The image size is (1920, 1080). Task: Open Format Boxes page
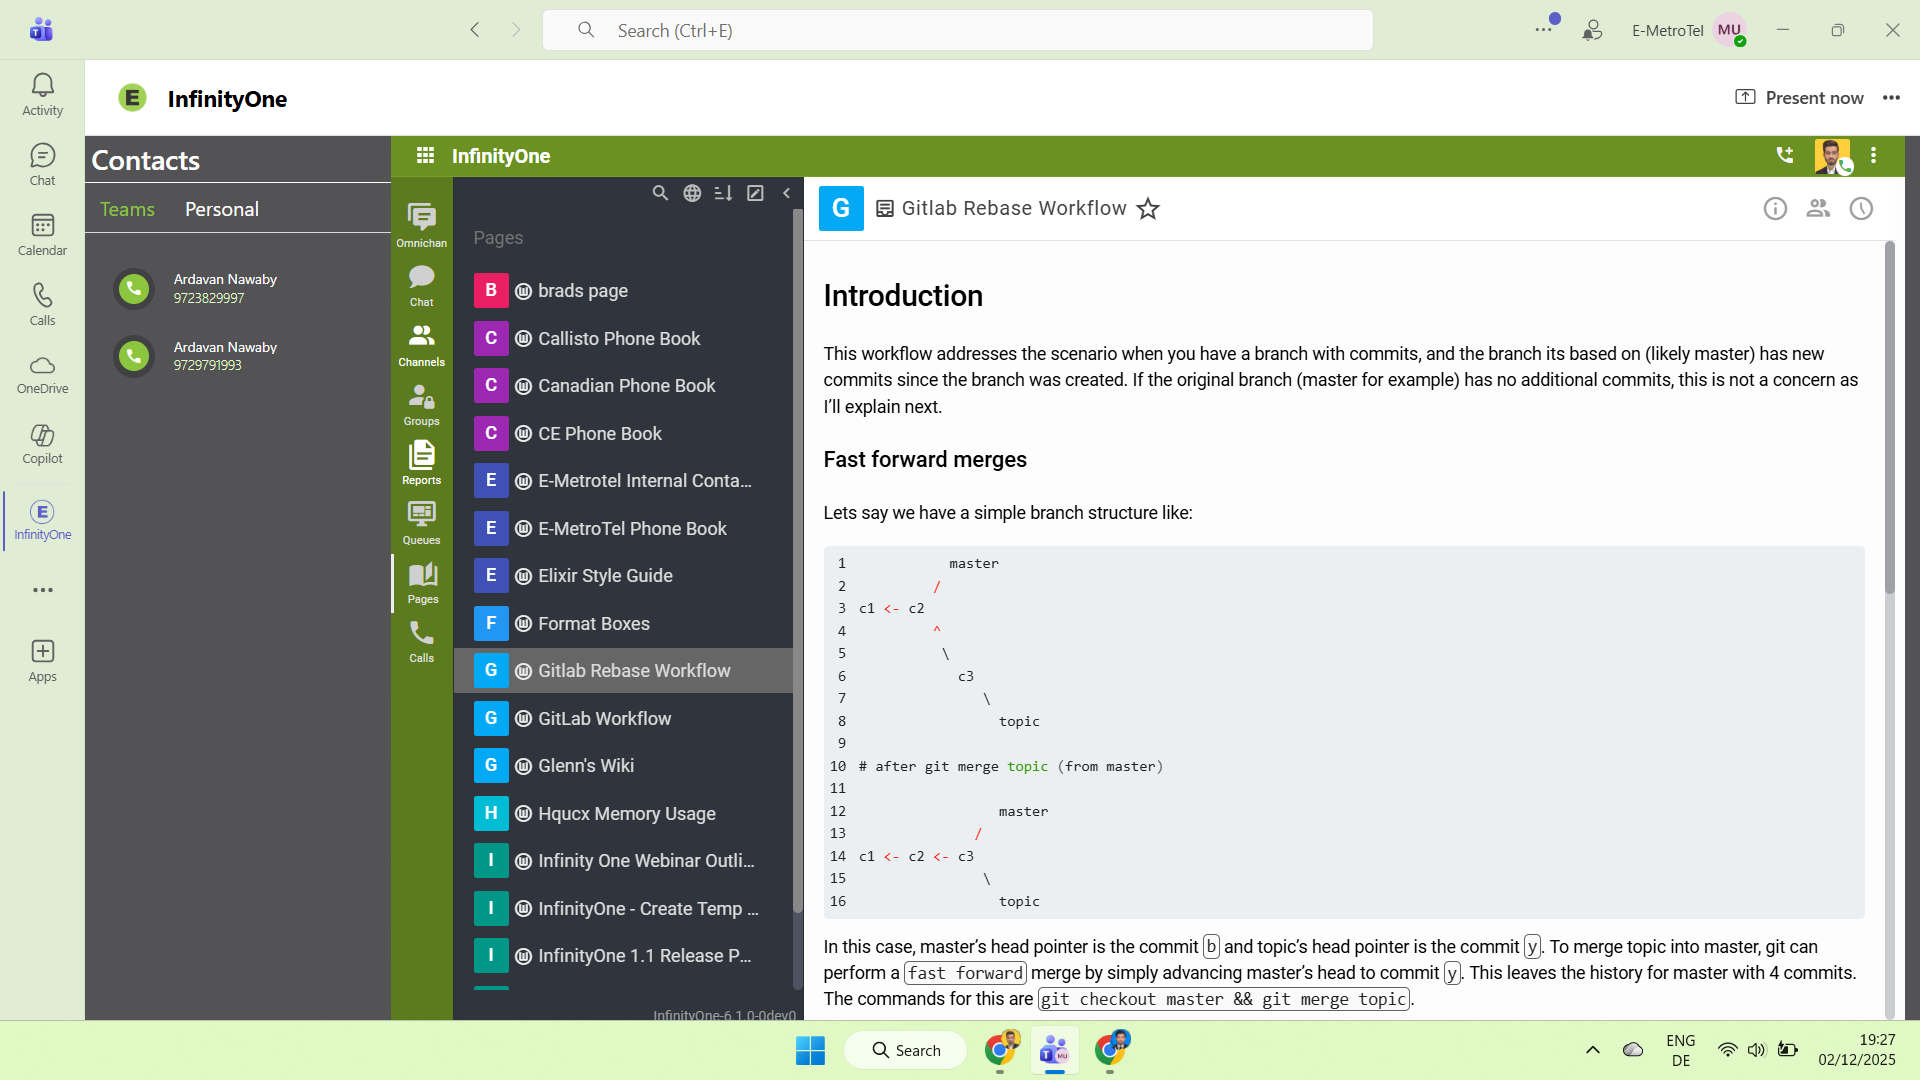pos(623,623)
